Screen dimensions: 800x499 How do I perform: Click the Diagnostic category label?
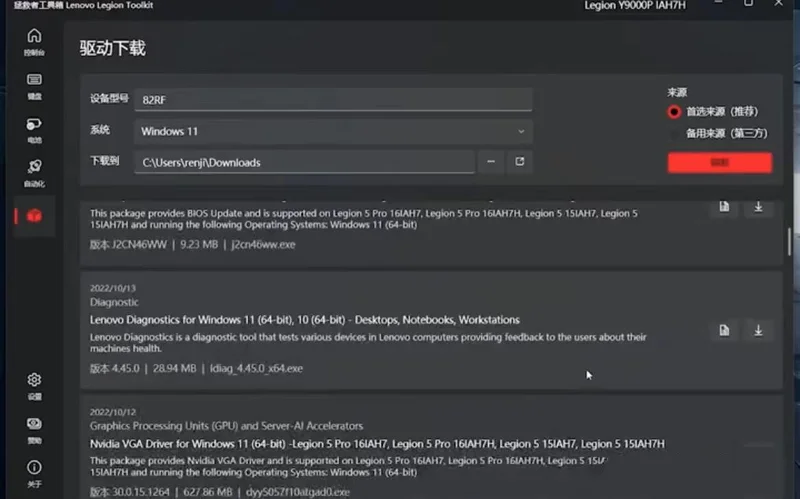[x=114, y=302]
